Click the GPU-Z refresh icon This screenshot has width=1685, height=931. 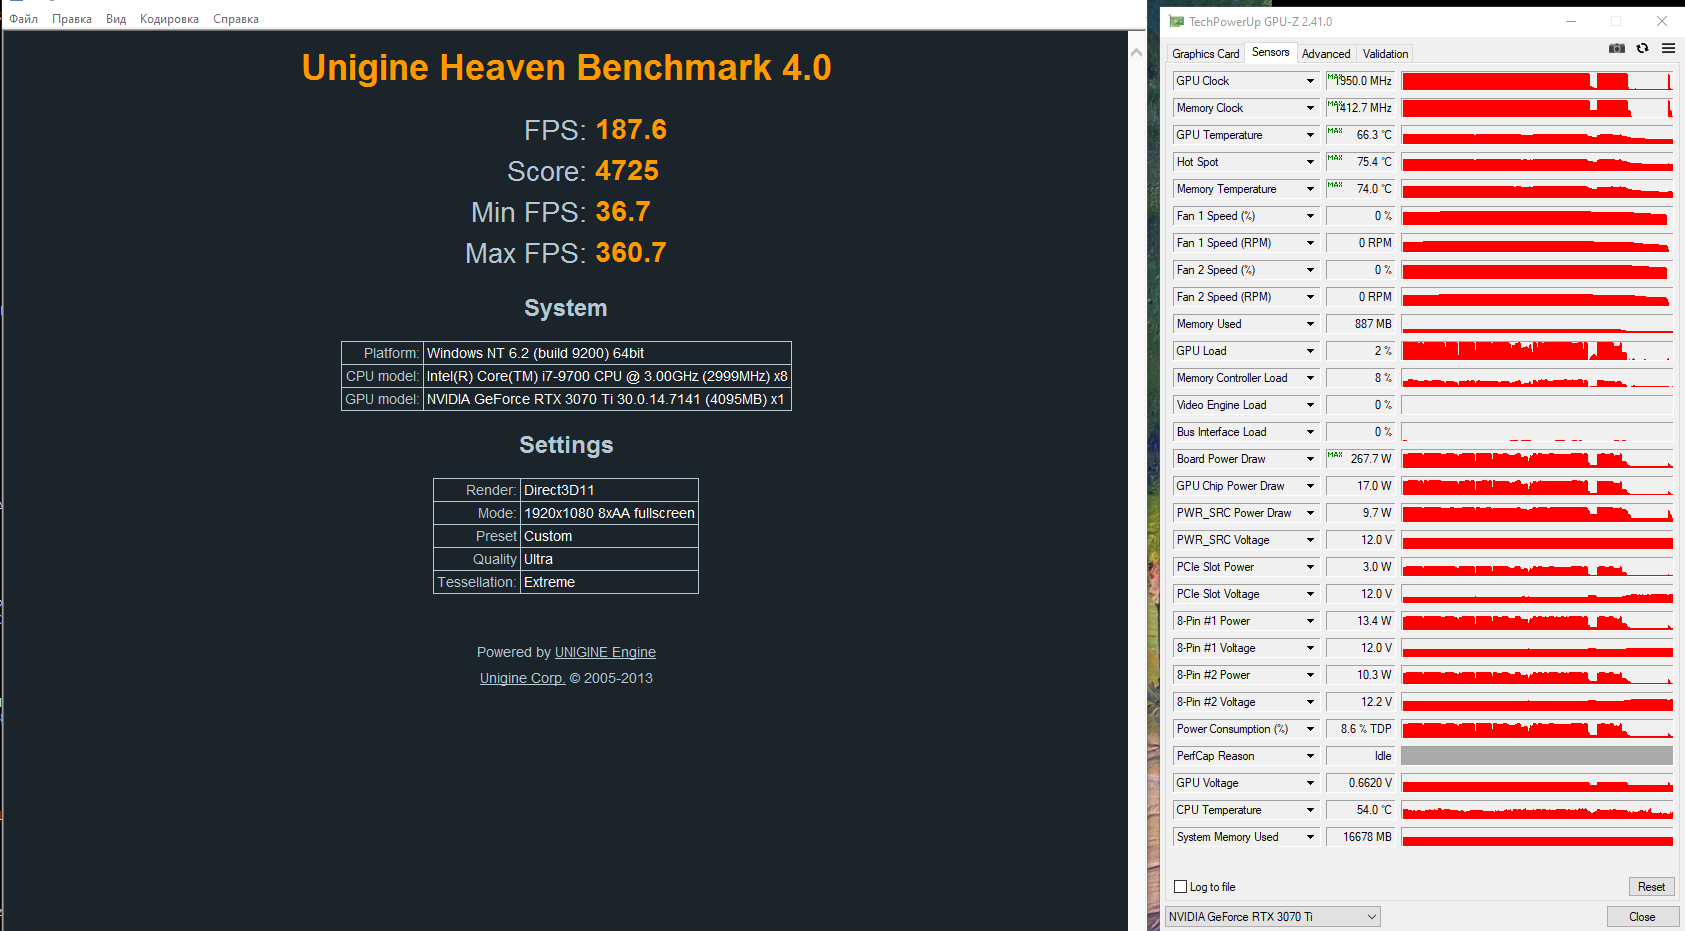(x=1642, y=48)
